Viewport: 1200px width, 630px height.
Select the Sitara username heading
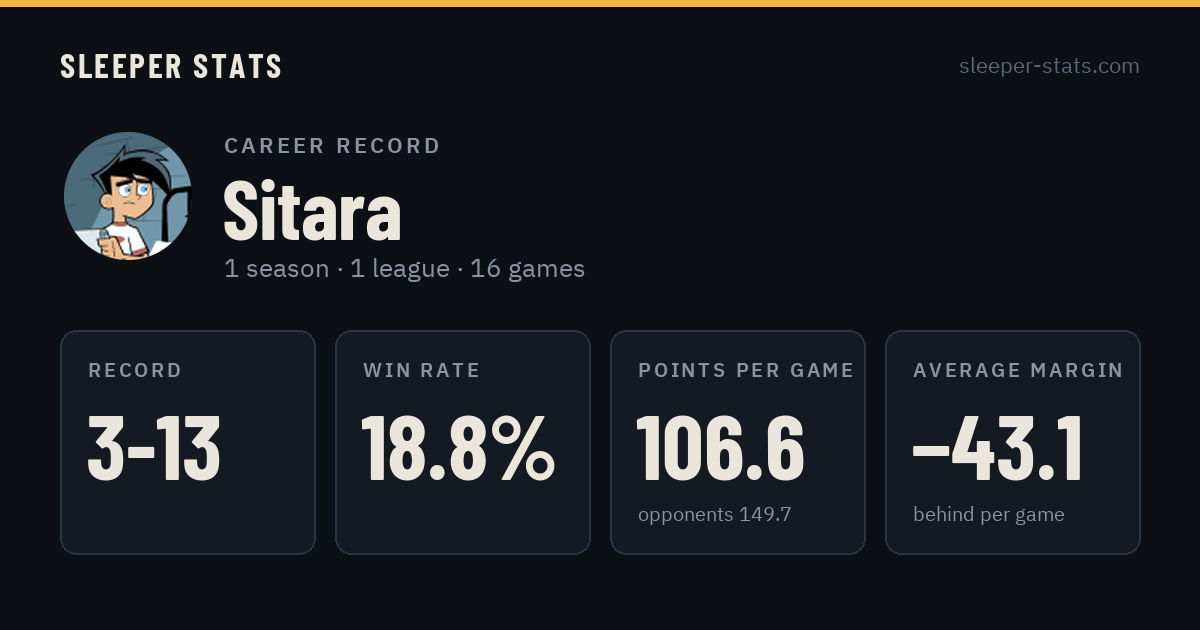(312, 211)
